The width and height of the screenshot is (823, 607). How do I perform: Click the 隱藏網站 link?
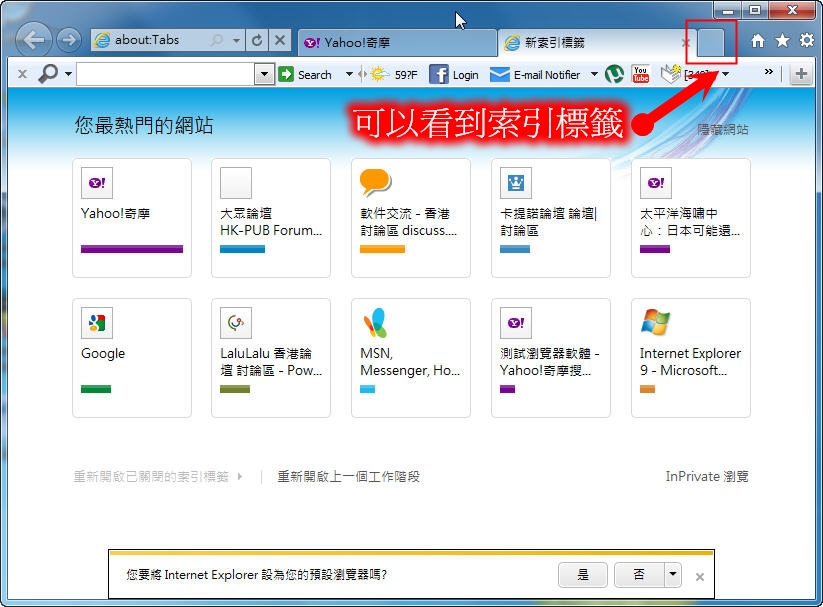[x=723, y=130]
